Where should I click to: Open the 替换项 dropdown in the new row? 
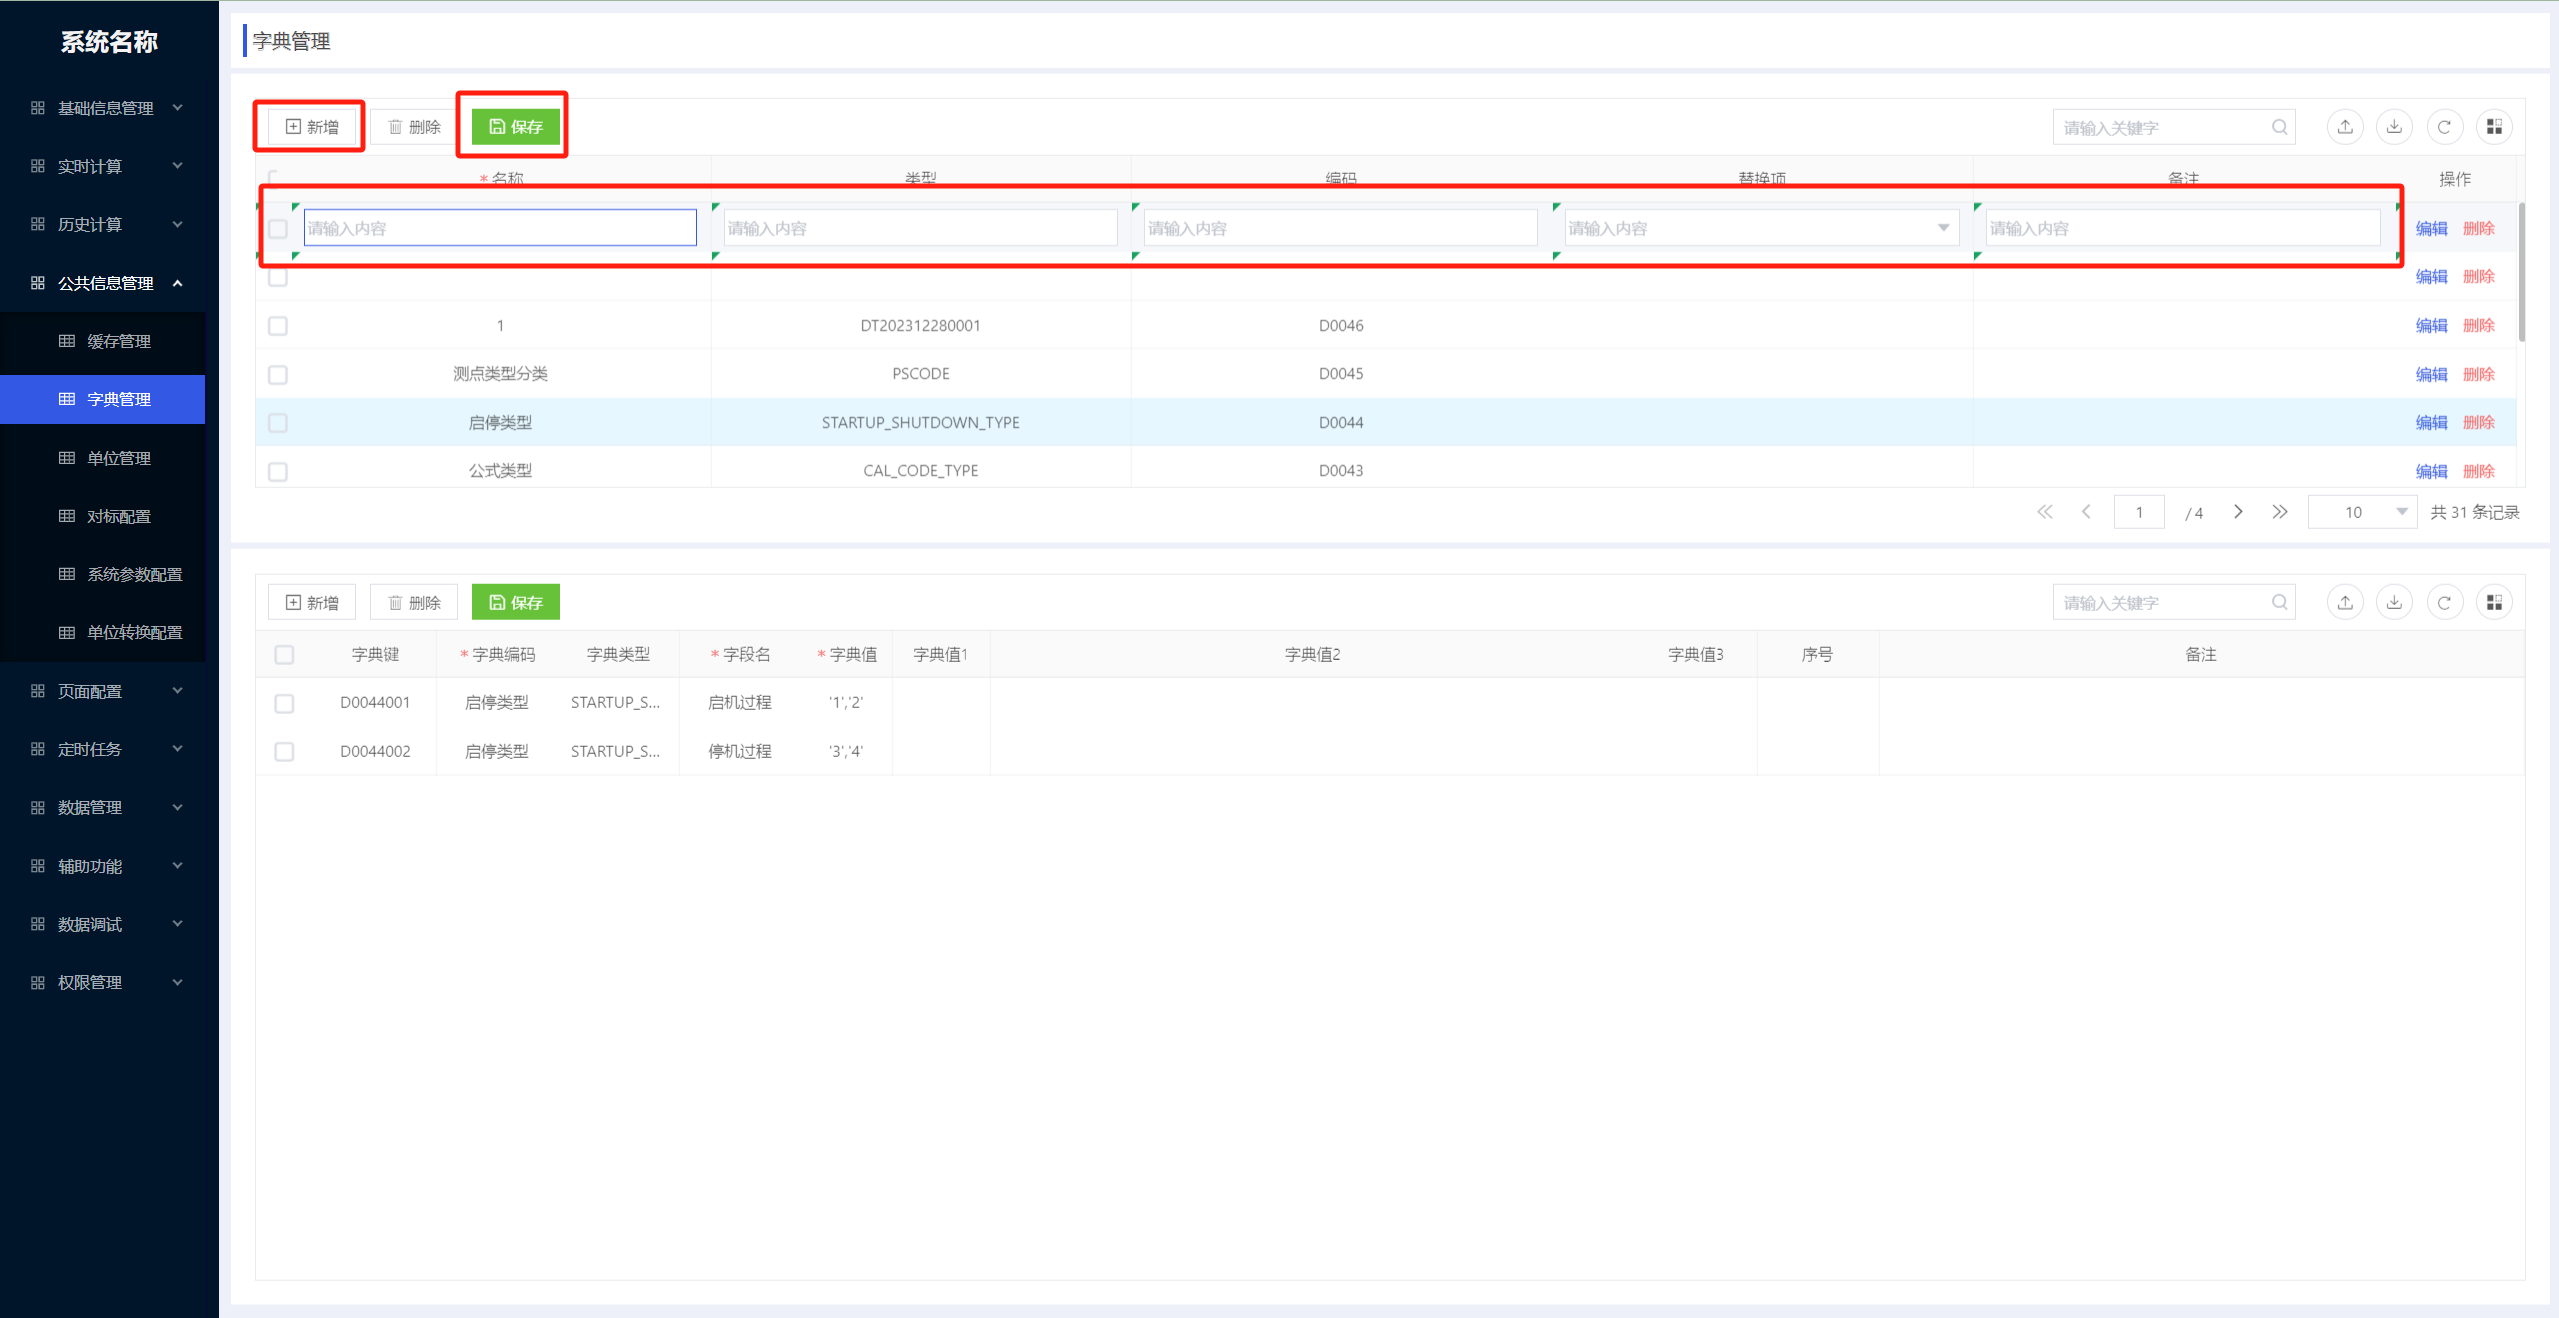coord(1761,228)
